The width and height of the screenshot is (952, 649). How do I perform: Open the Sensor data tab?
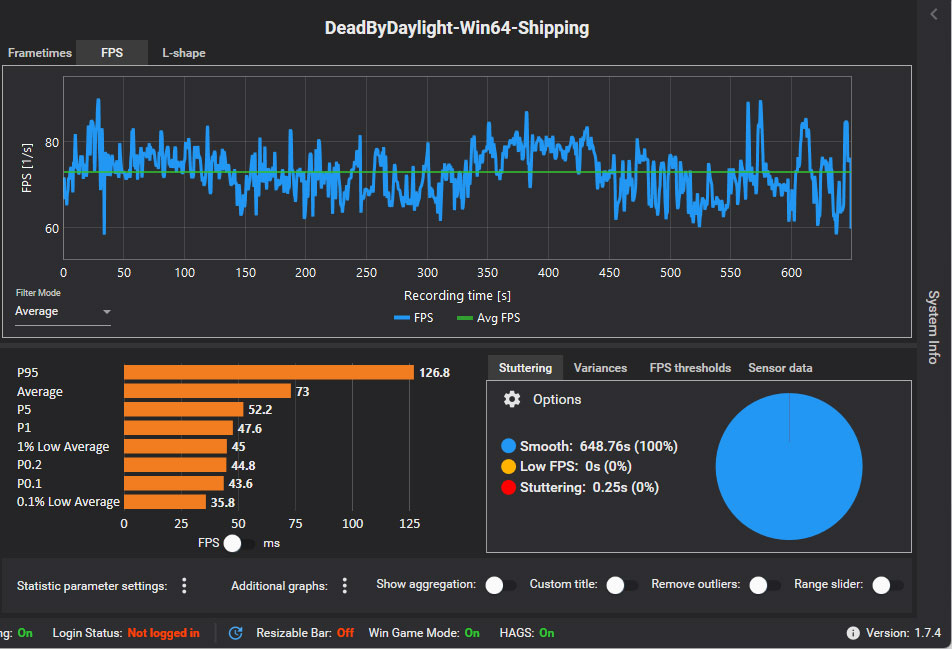coord(780,368)
